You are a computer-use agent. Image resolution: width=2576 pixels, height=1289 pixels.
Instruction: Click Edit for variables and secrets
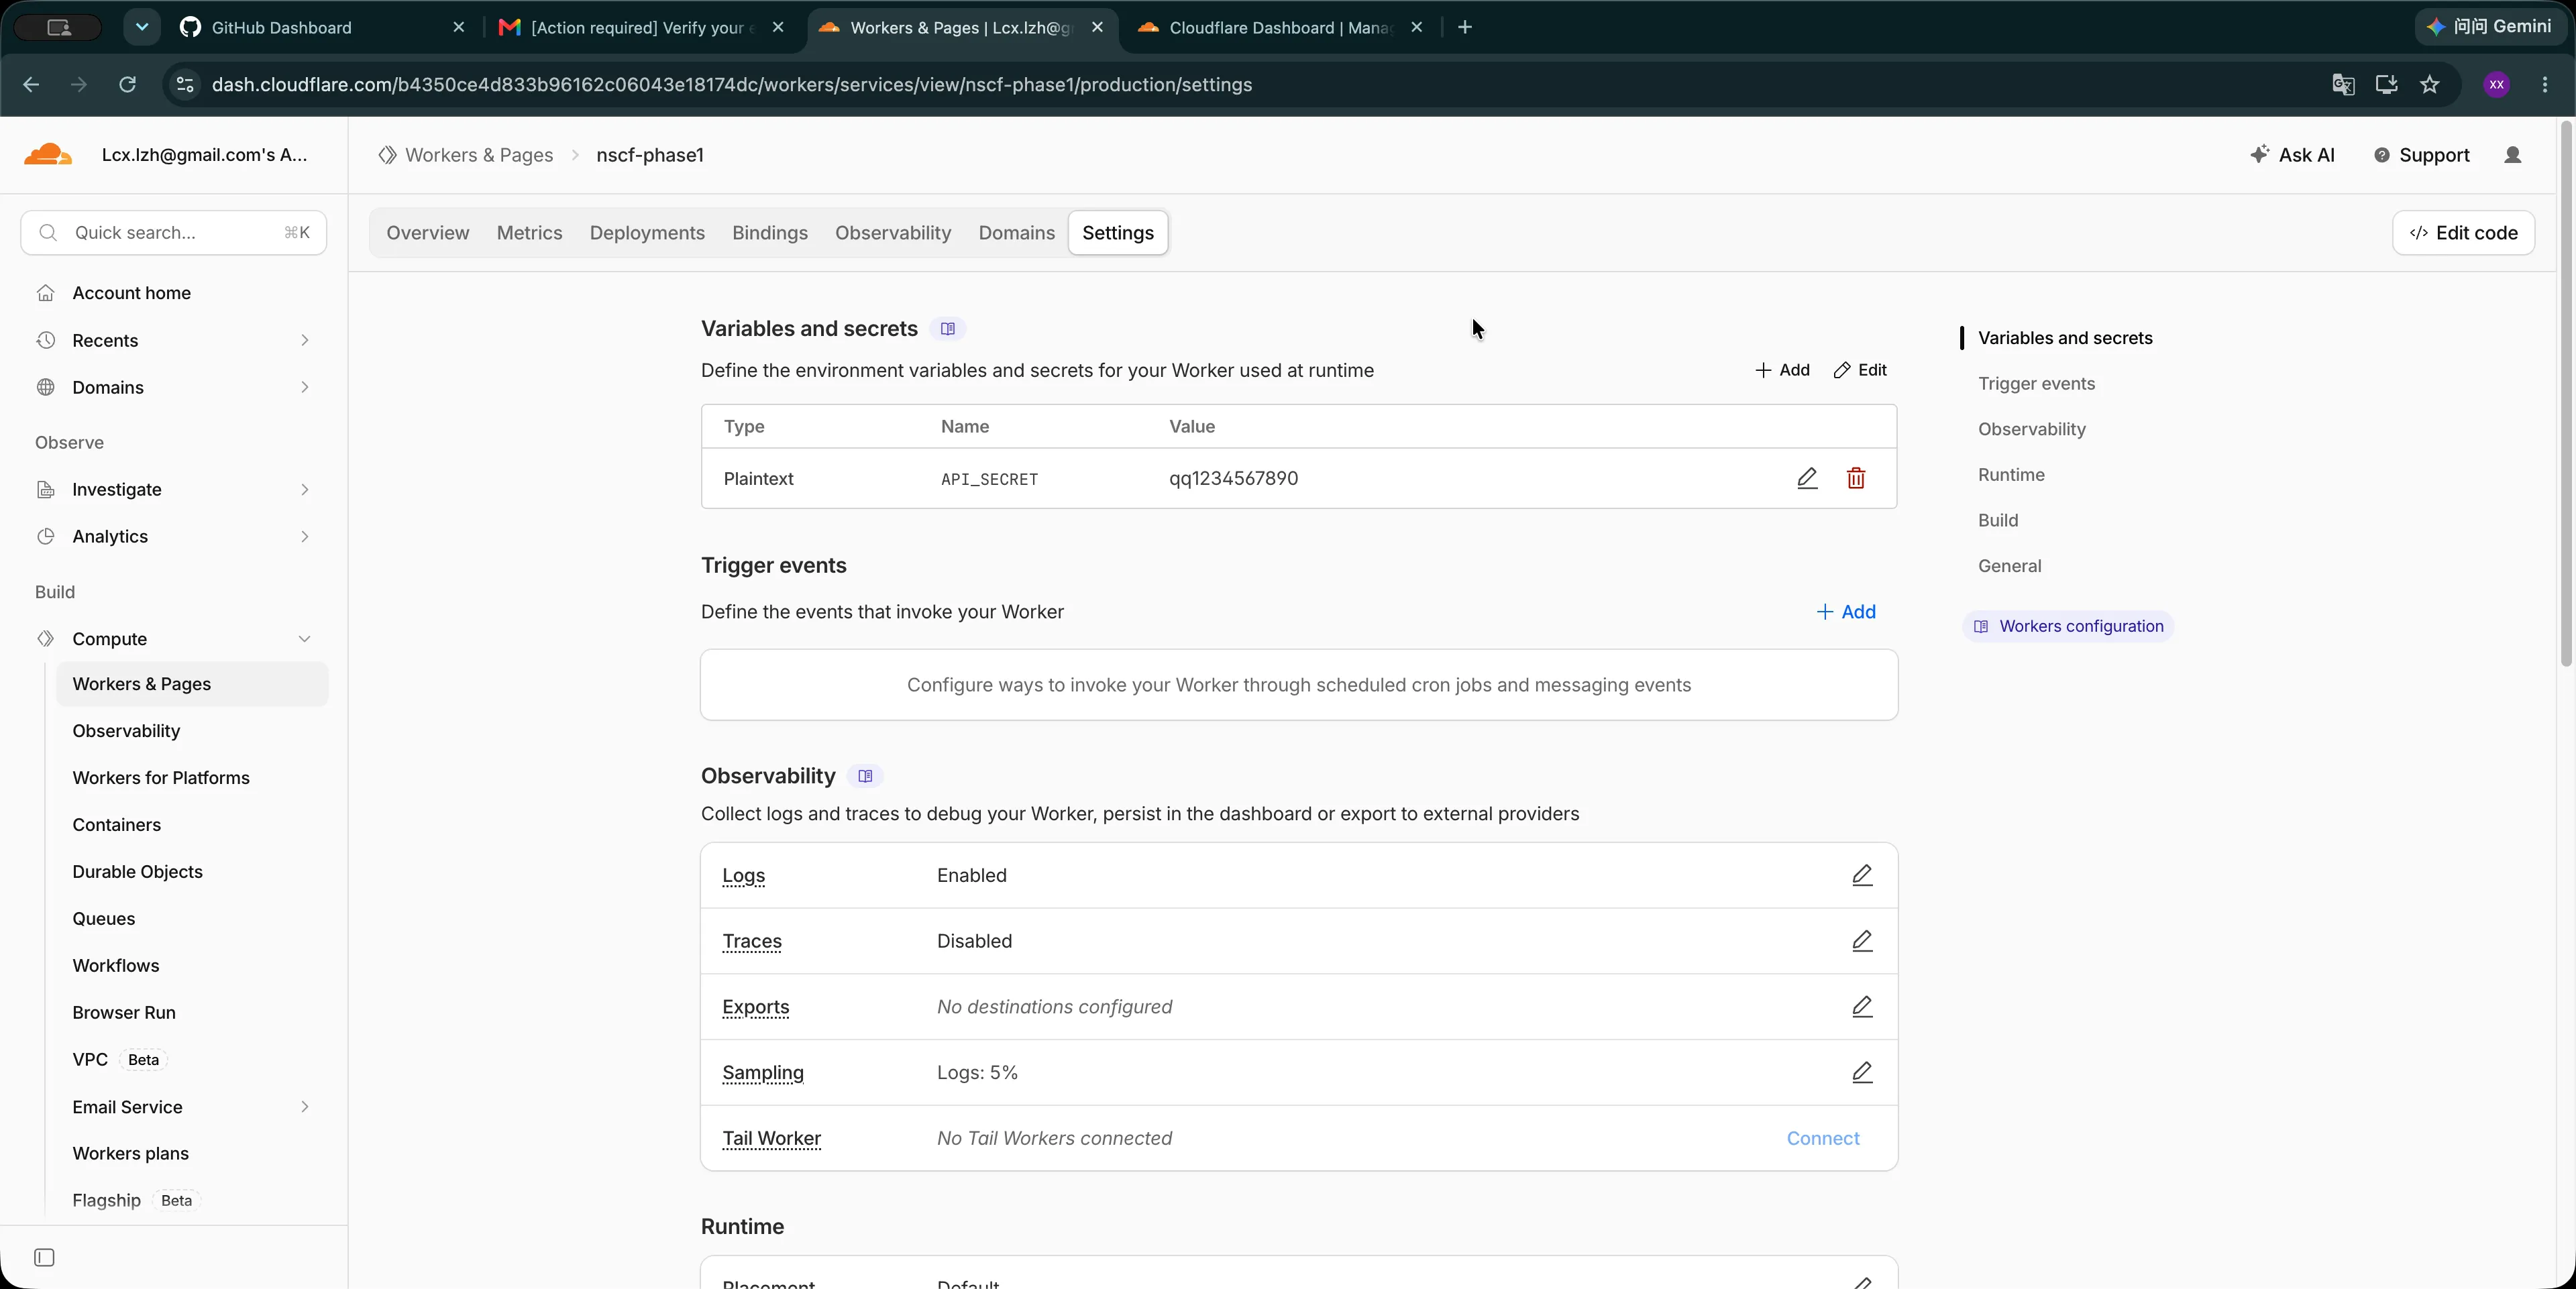point(1860,370)
